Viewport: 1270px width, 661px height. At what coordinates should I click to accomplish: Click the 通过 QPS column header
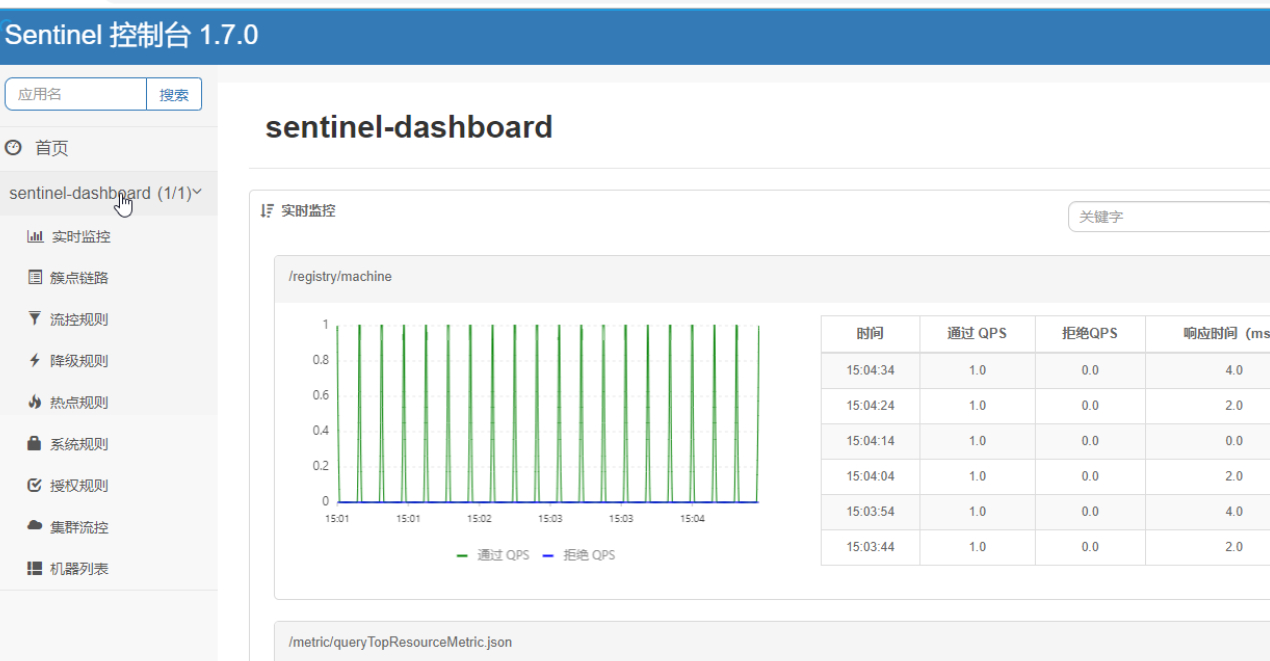977,334
